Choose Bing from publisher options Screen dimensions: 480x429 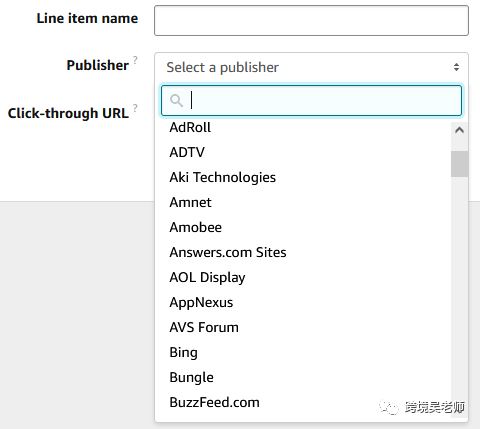pyautogui.click(x=303, y=352)
